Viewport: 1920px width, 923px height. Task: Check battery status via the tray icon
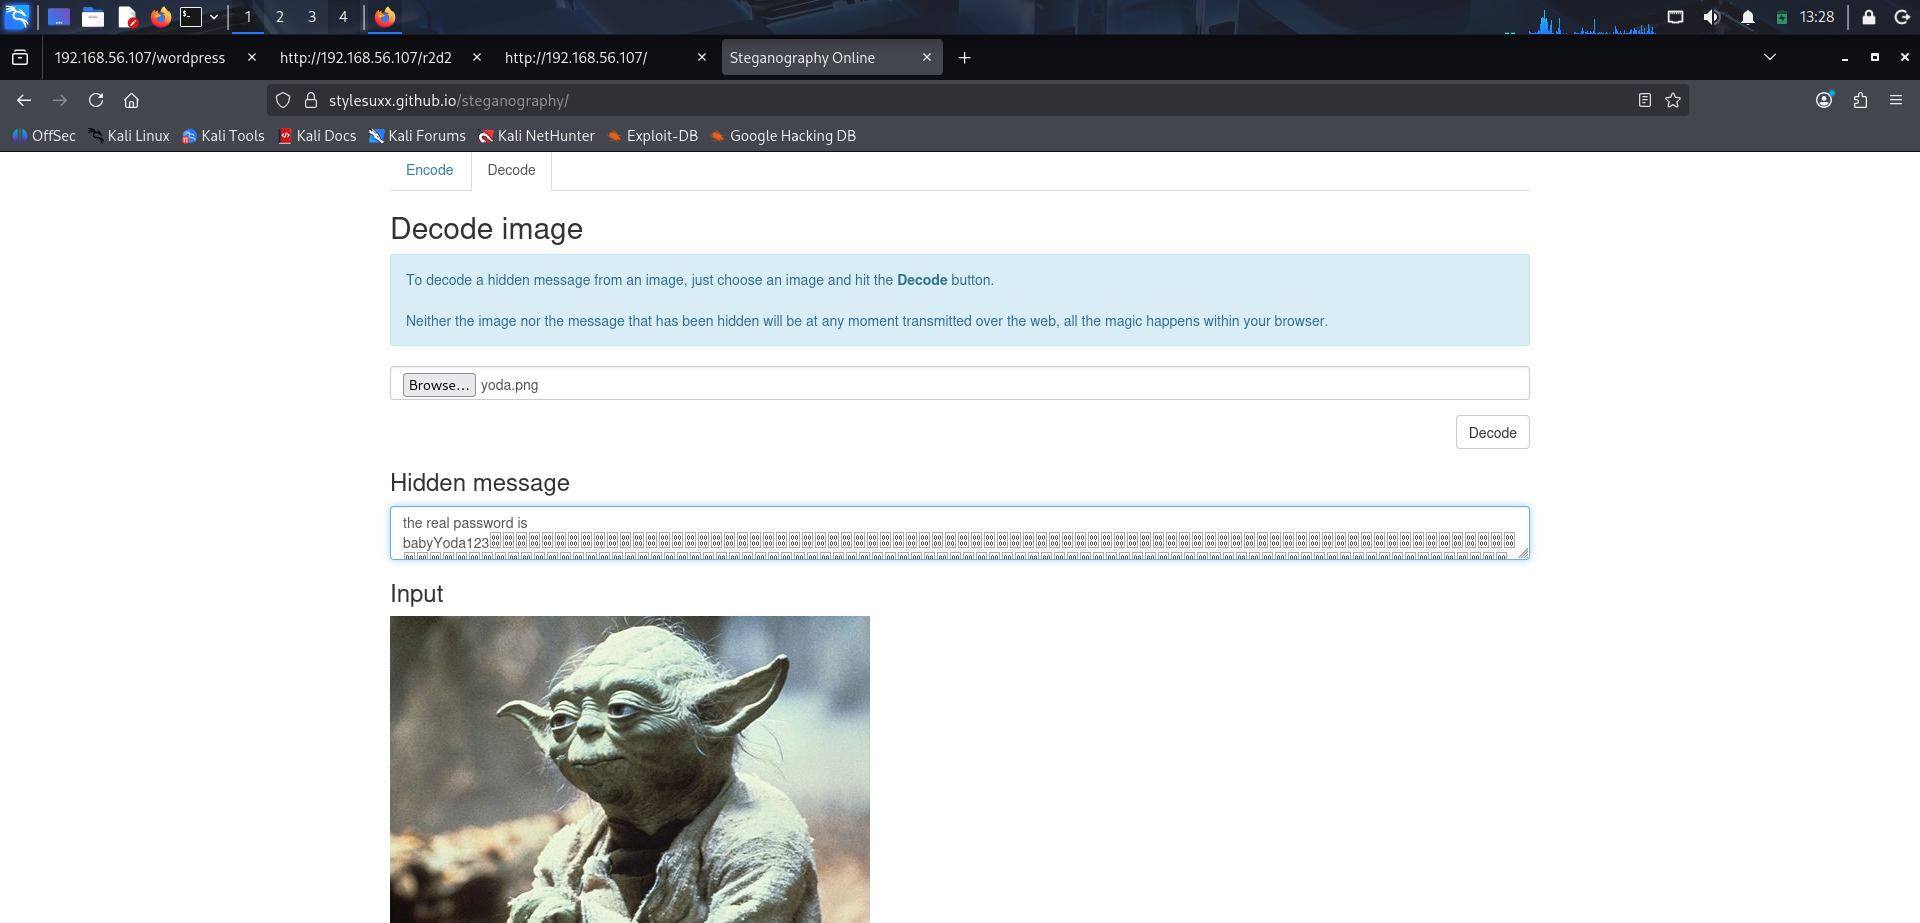(x=1781, y=17)
